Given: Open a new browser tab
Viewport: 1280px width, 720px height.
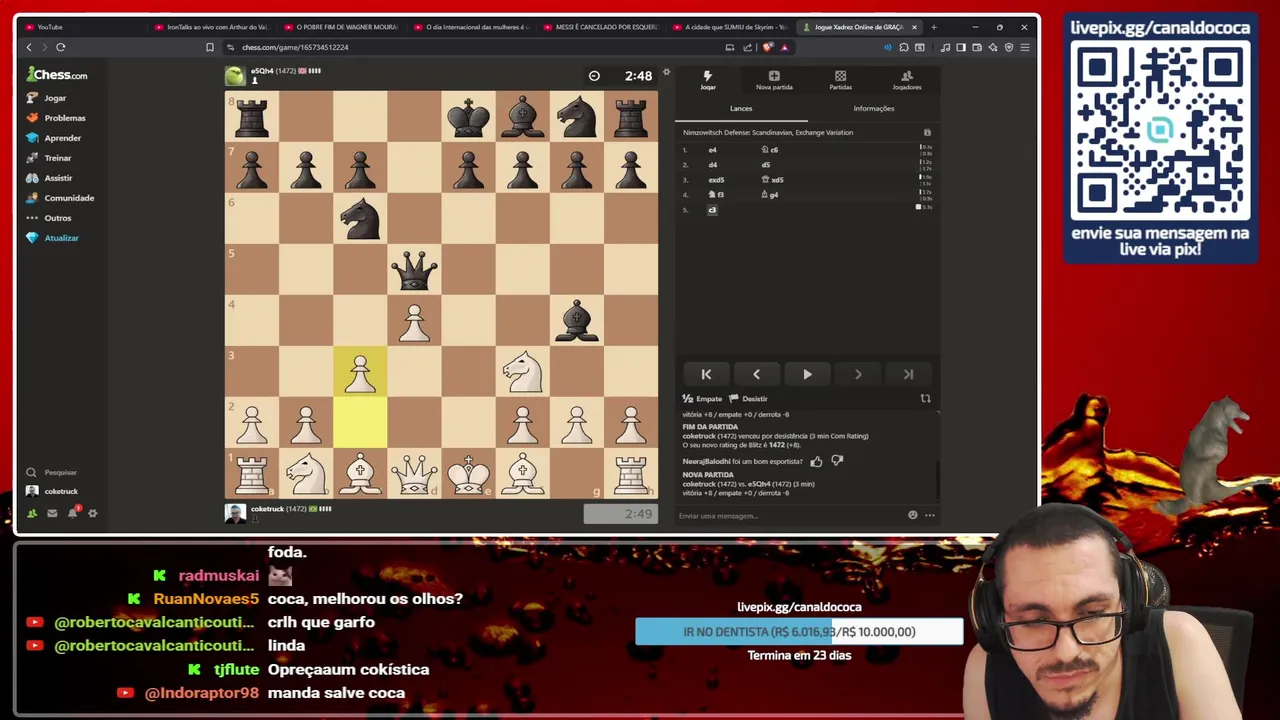Looking at the screenshot, I should click(934, 27).
